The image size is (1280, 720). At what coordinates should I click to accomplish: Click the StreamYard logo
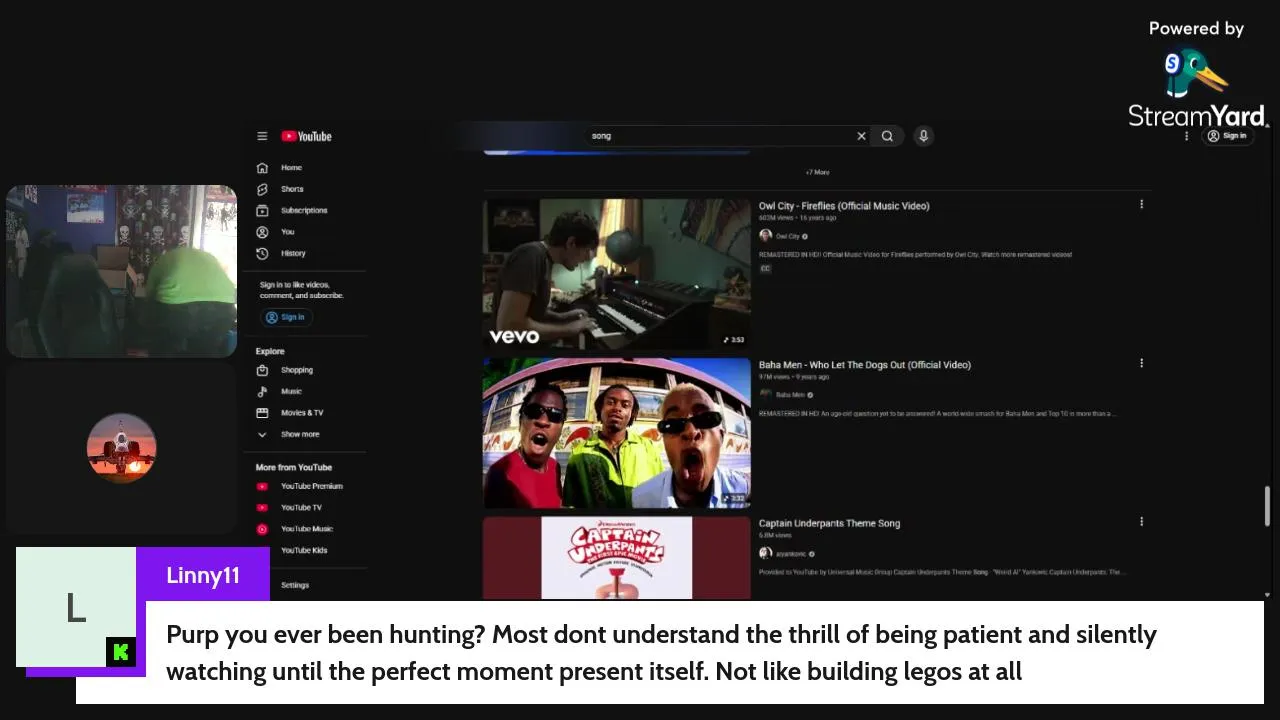(x=1196, y=89)
